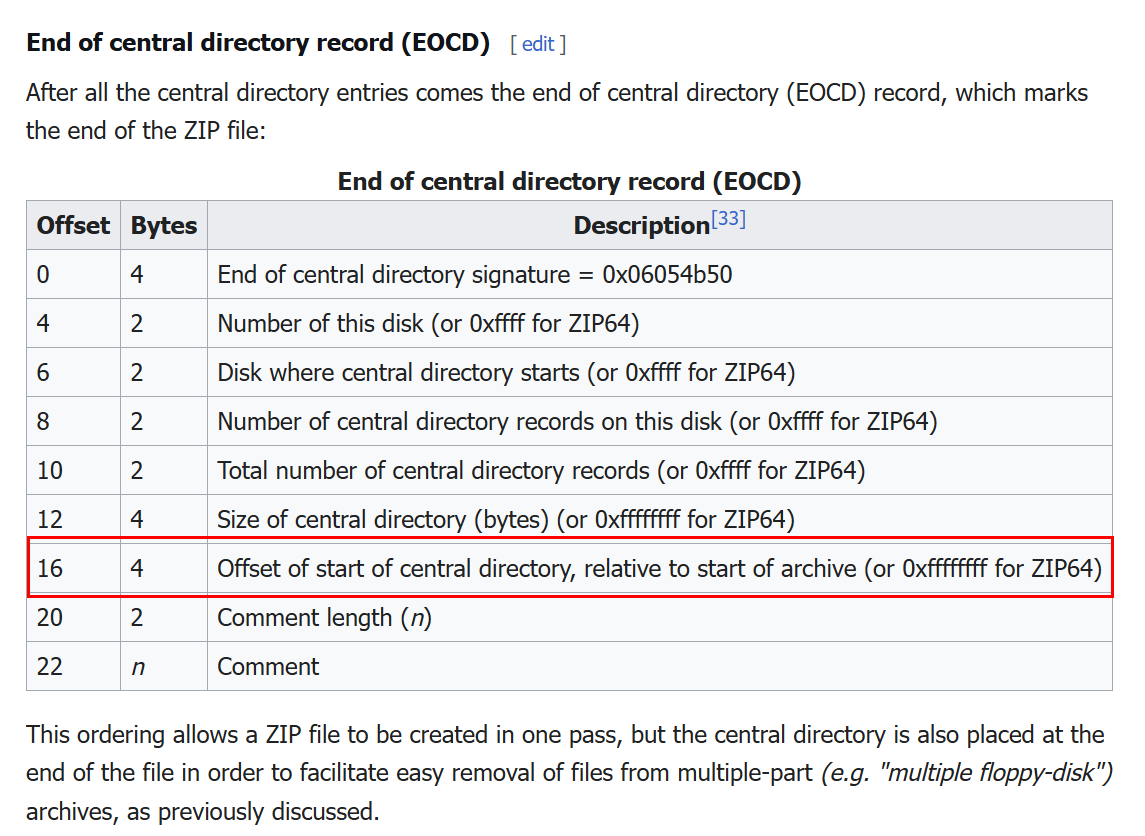Click the Description column header text

[641, 226]
